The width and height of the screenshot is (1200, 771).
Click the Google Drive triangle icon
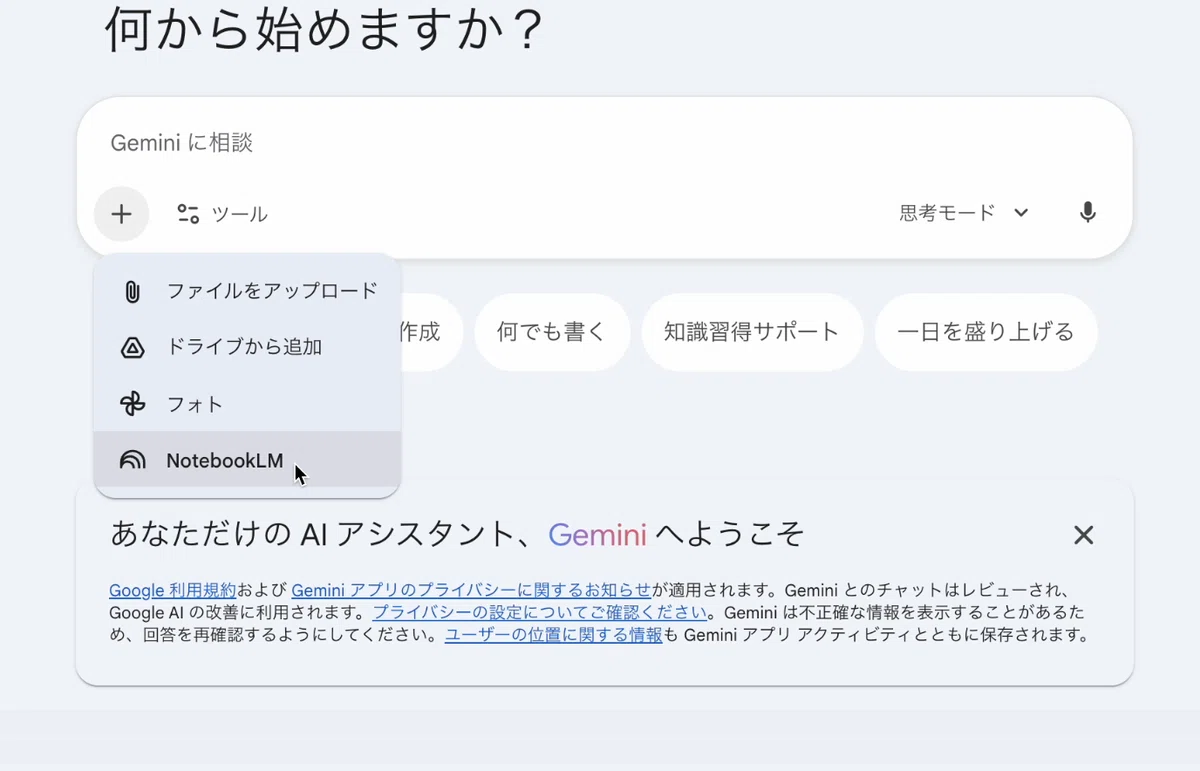click(132, 348)
